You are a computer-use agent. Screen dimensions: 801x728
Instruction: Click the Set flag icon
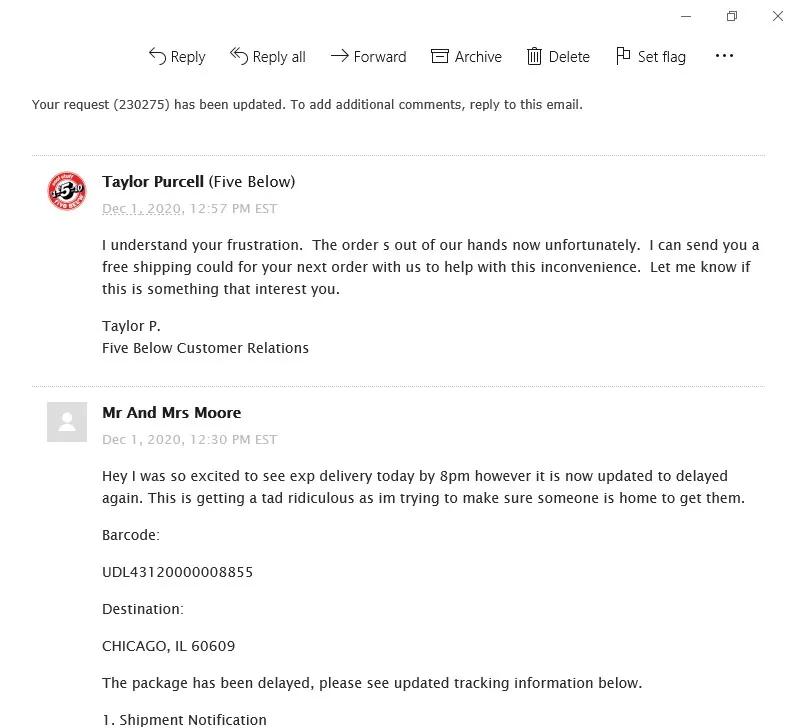(623, 56)
